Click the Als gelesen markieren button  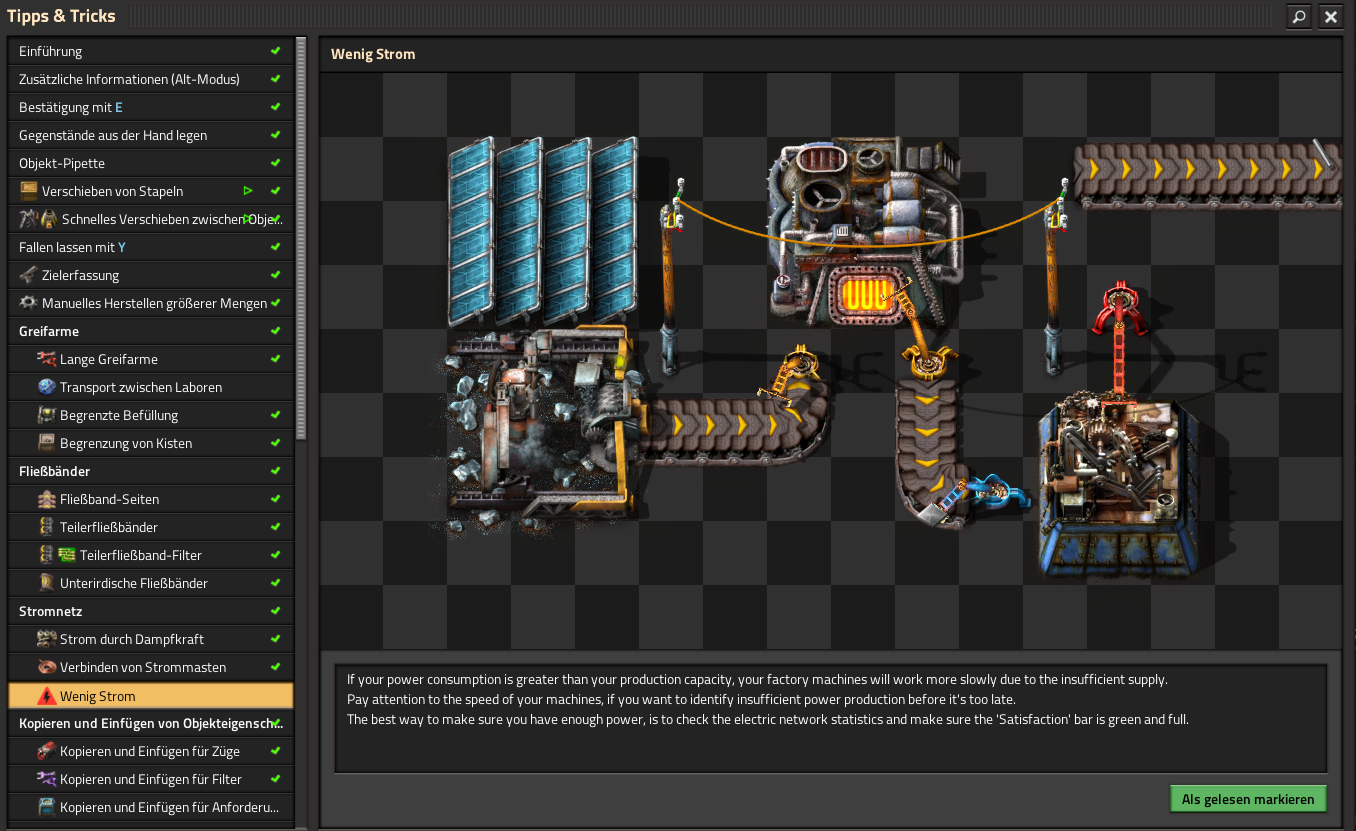tap(1248, 799)
